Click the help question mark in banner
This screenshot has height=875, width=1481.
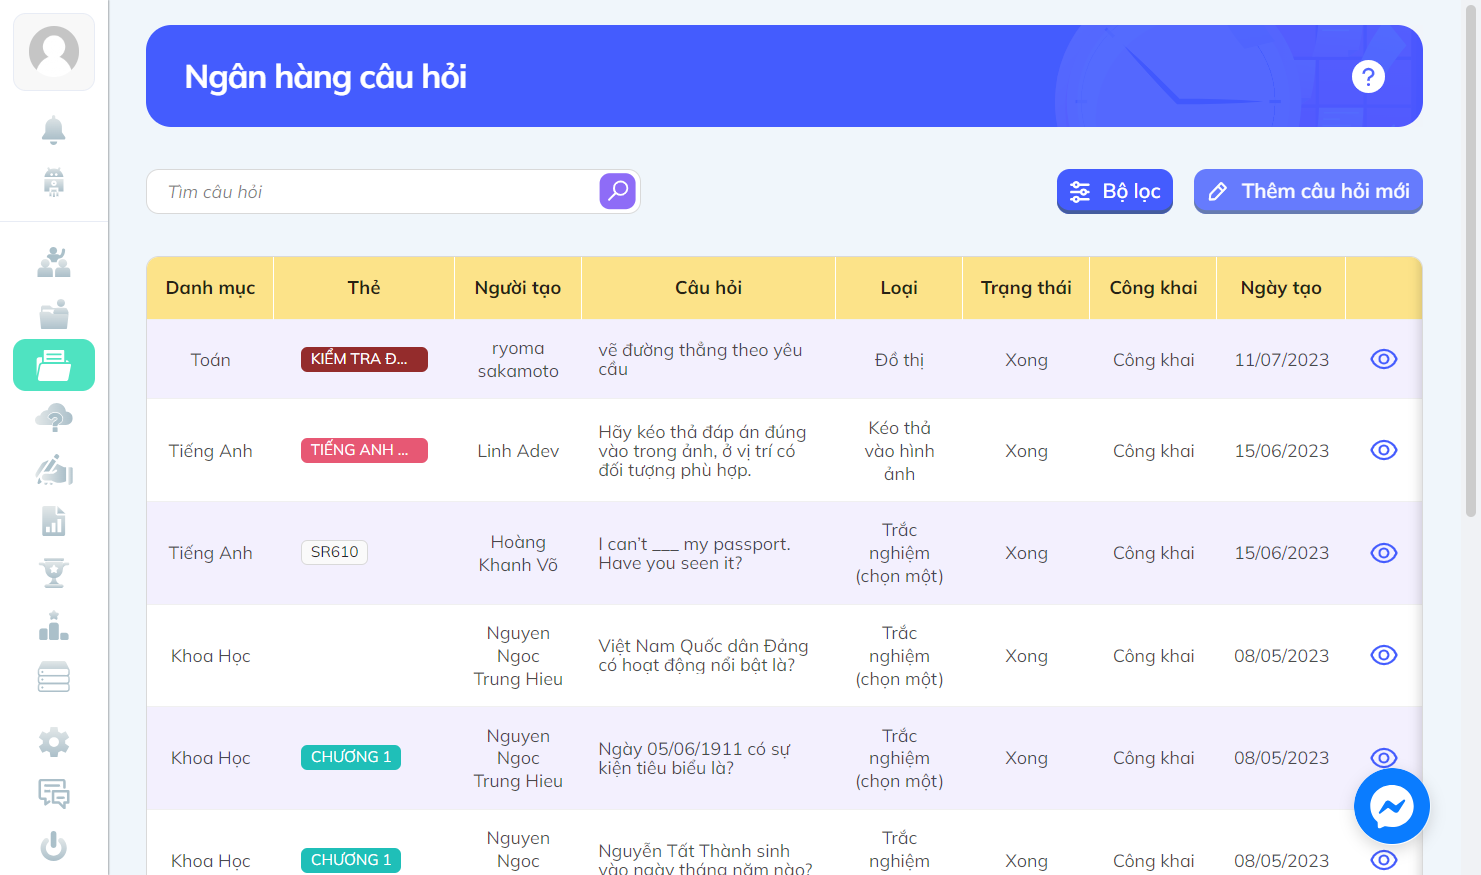[1368, 76]
